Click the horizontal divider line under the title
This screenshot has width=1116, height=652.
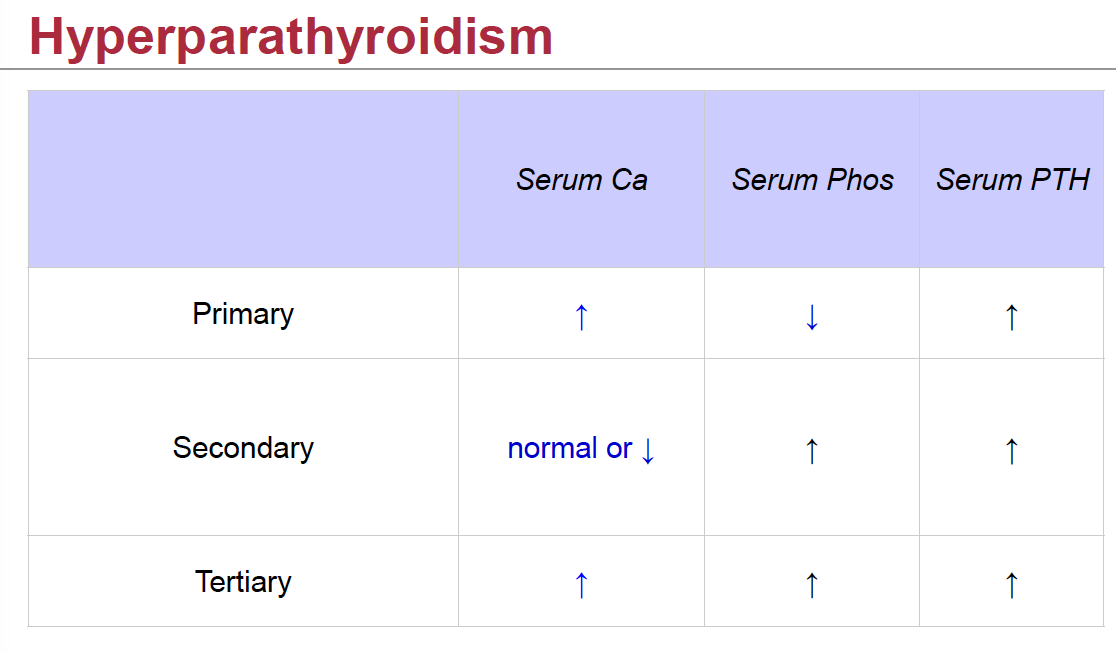(558, 67)
